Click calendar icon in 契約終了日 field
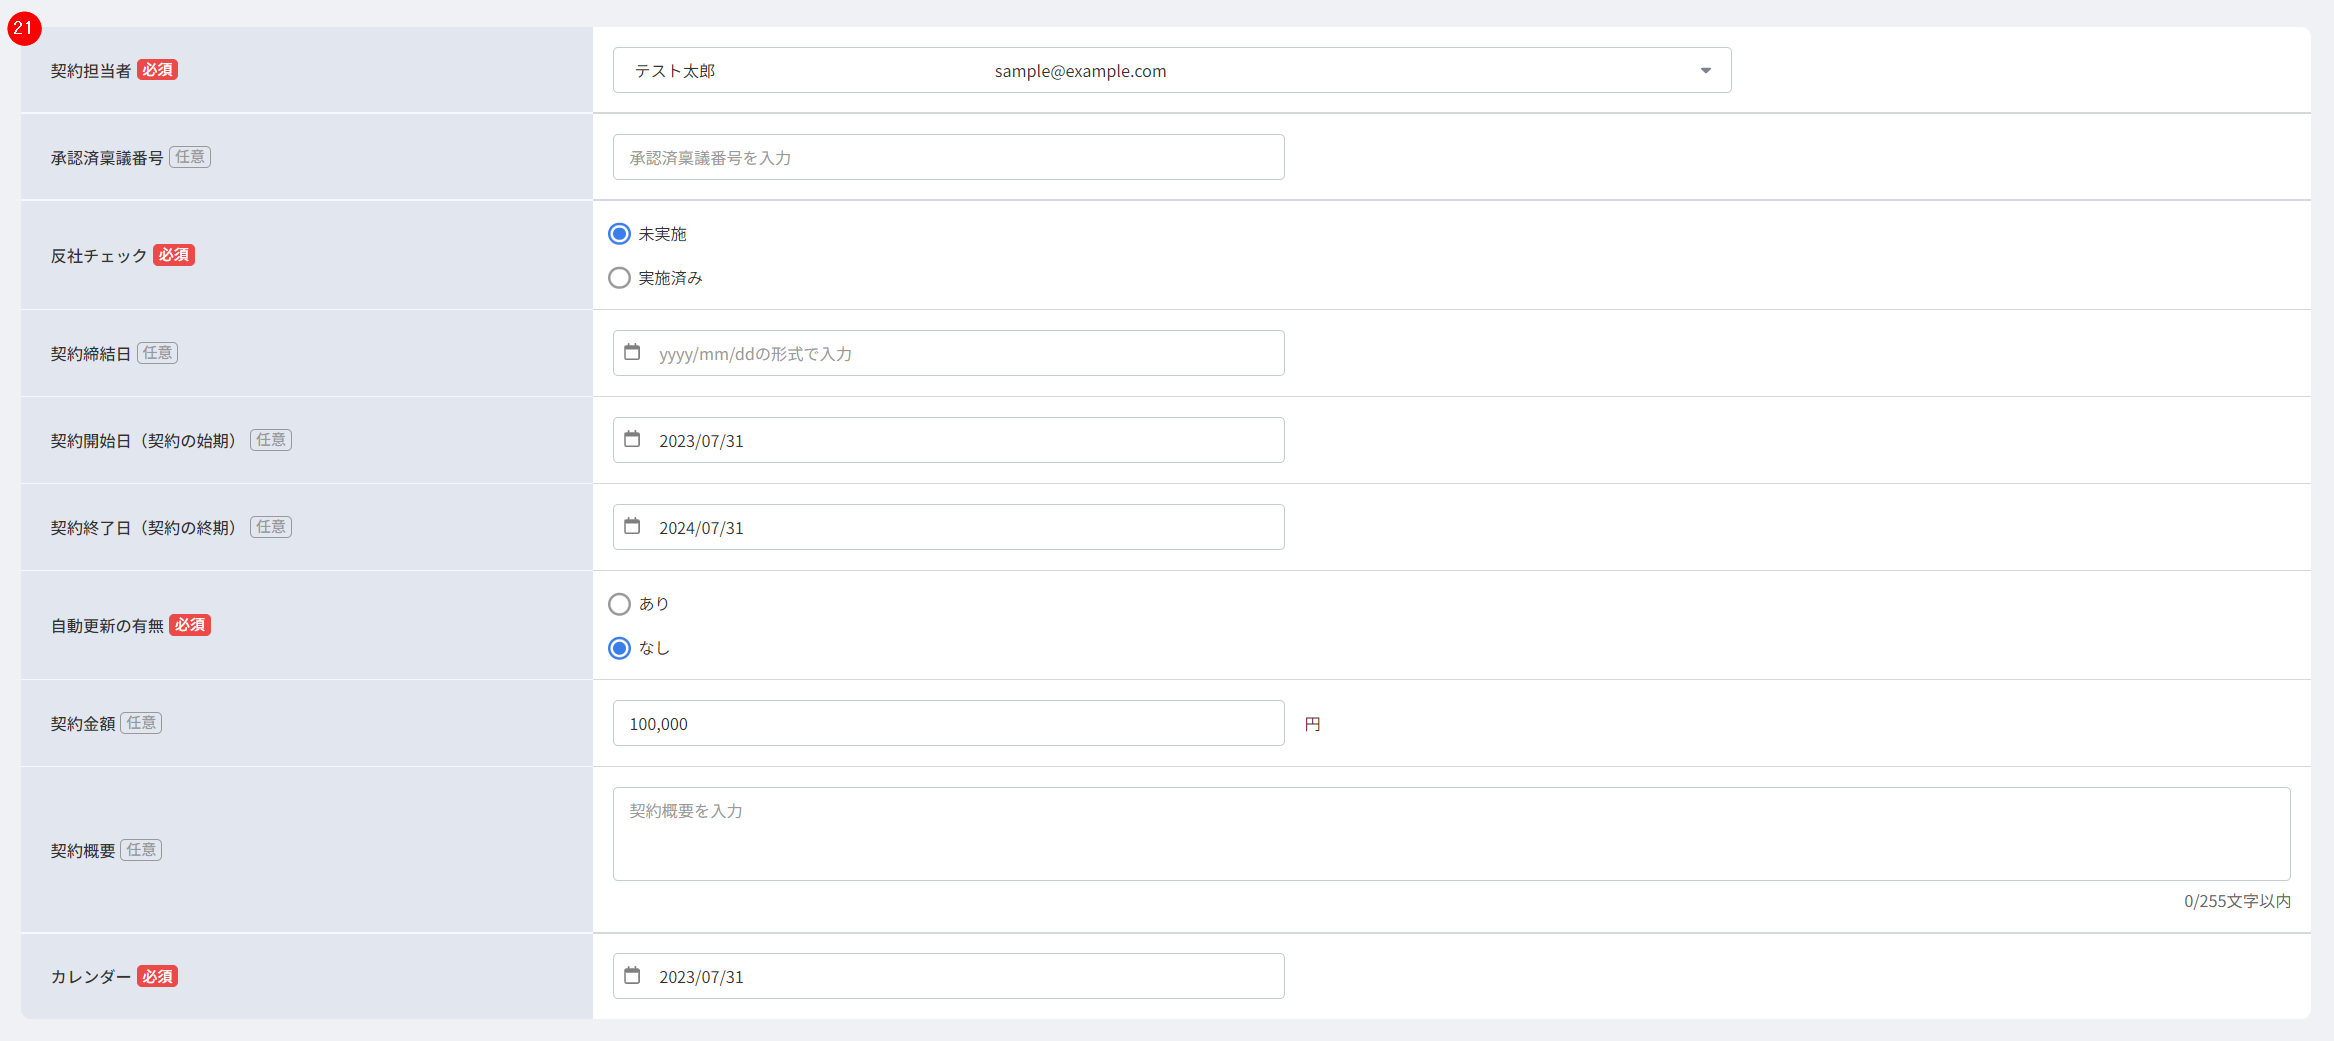This screenshot has width=2334, height=1041. 632,526
